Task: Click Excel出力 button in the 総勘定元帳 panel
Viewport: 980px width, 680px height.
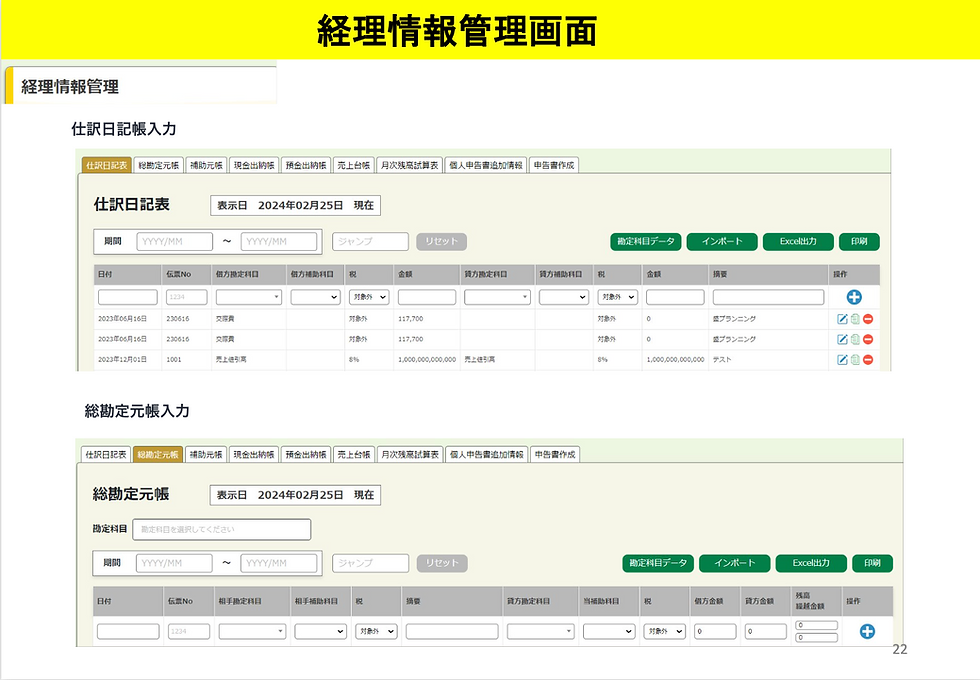Action: click(x=811, y=563)
